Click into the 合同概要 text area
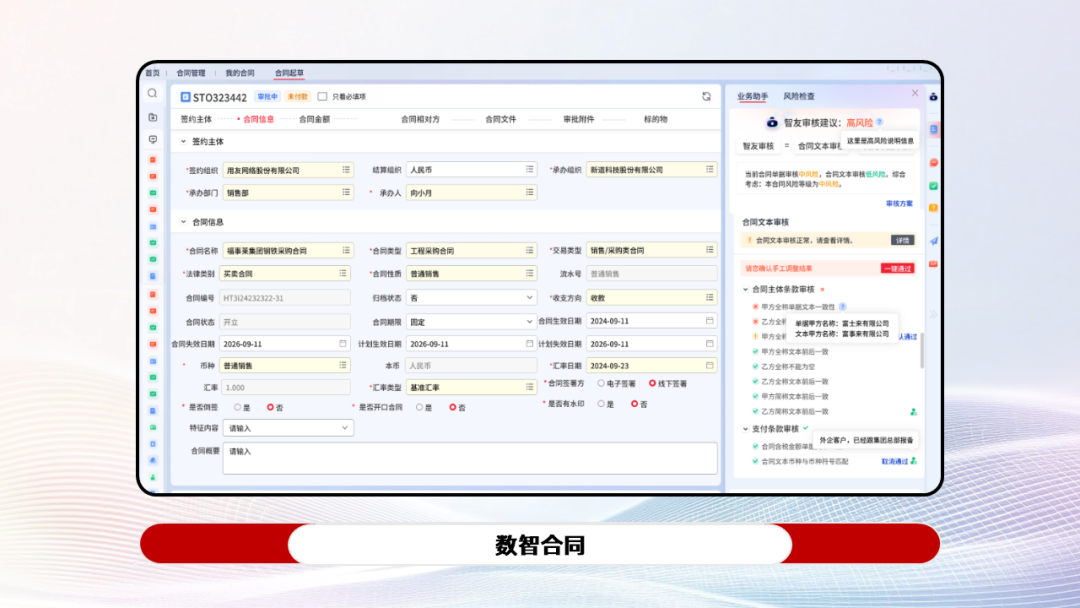Viewport: 1080px width, 608px height. pyautogui.click(x=470, y=458)
